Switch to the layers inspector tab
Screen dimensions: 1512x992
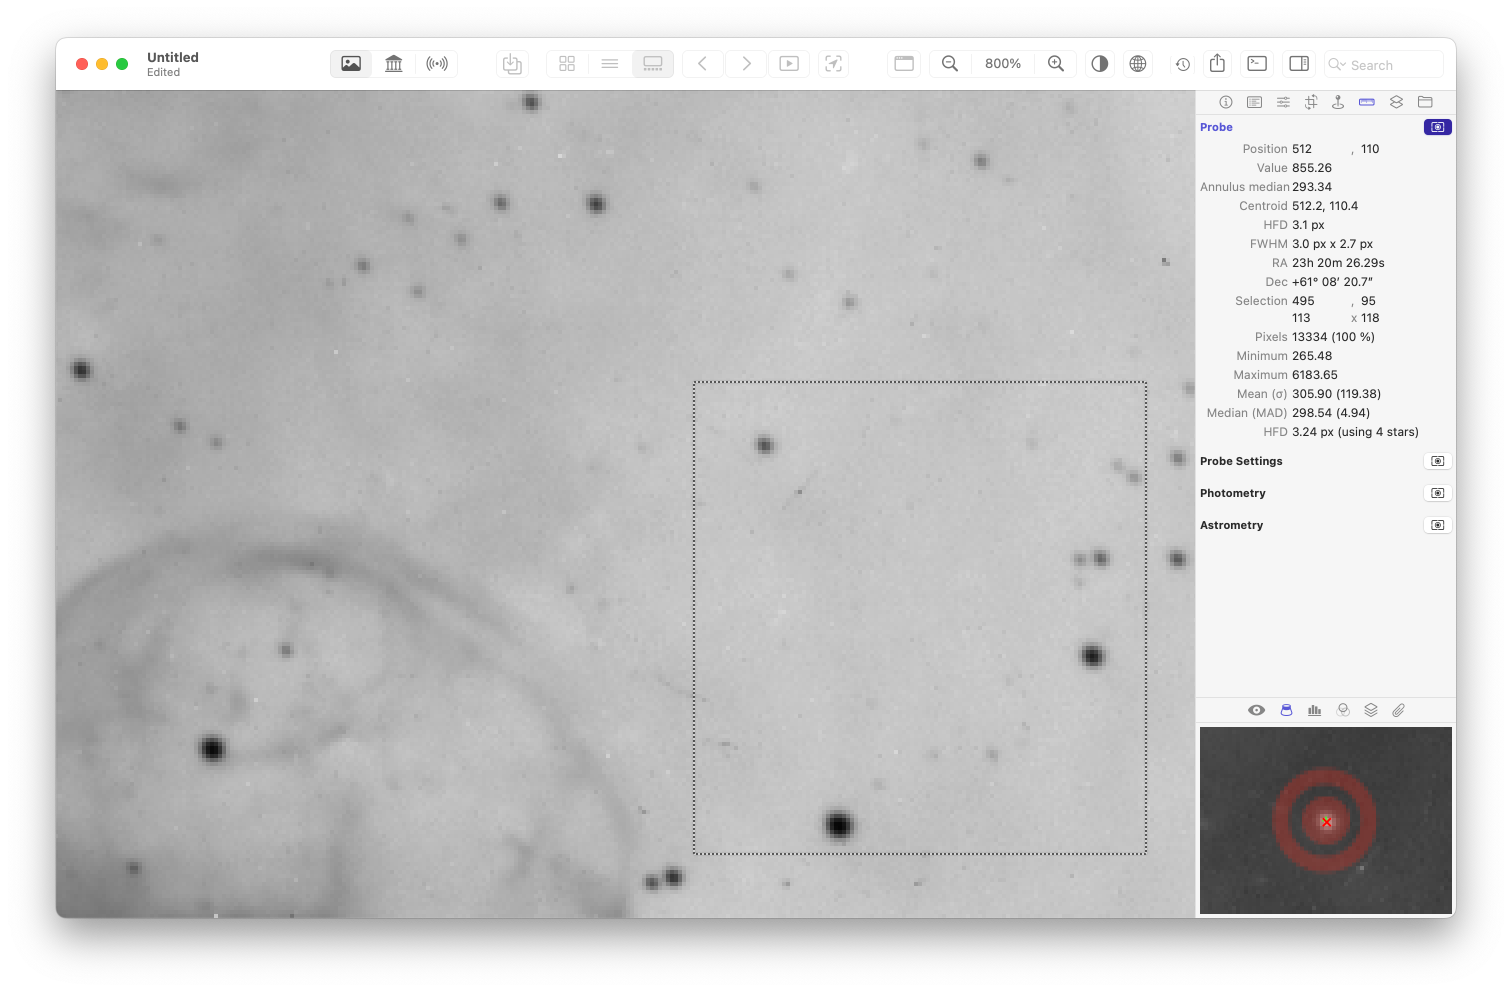[1396, 102]
